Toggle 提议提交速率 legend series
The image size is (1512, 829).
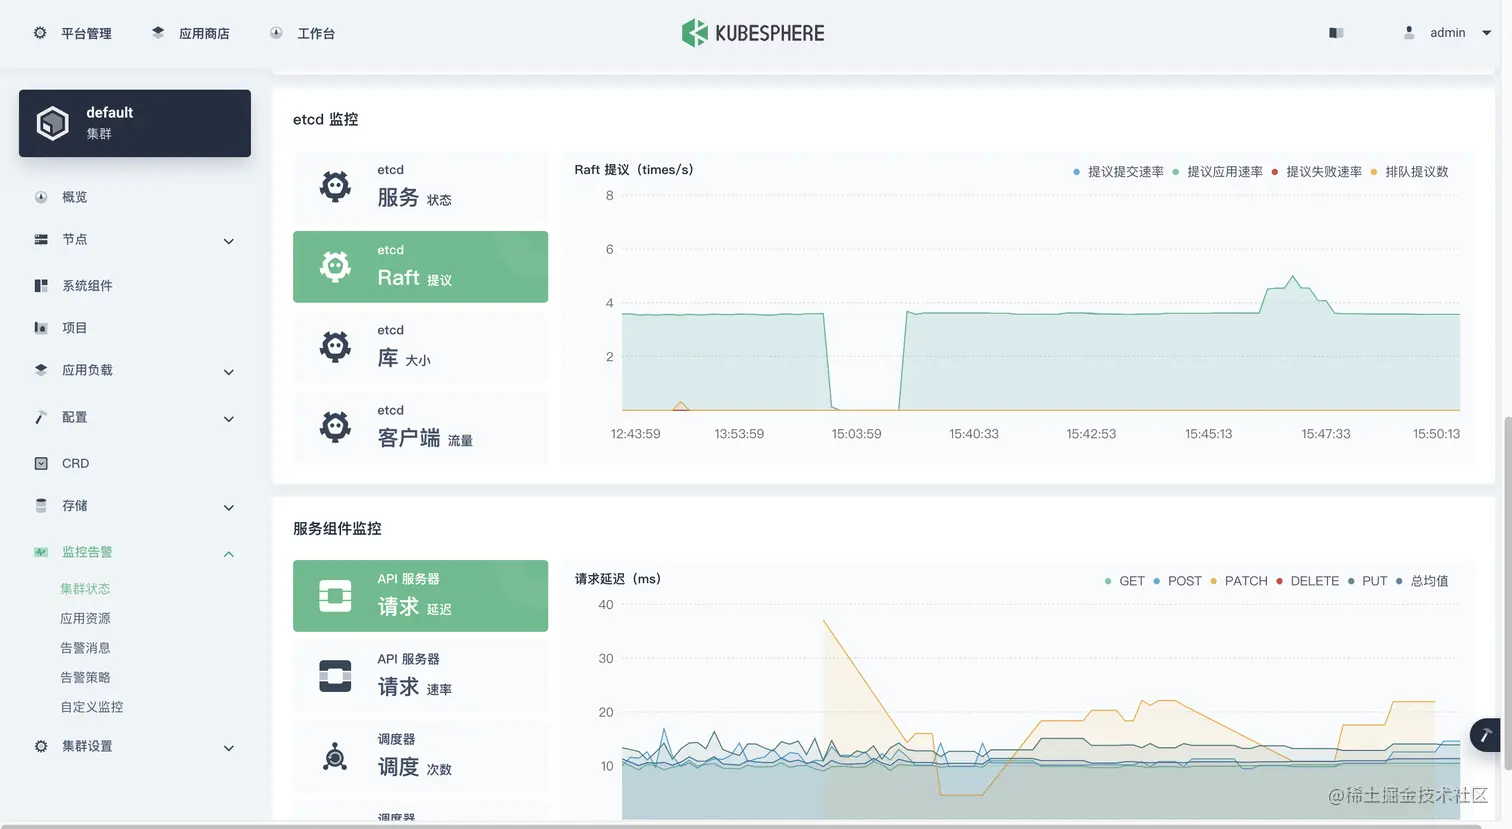1118,172
